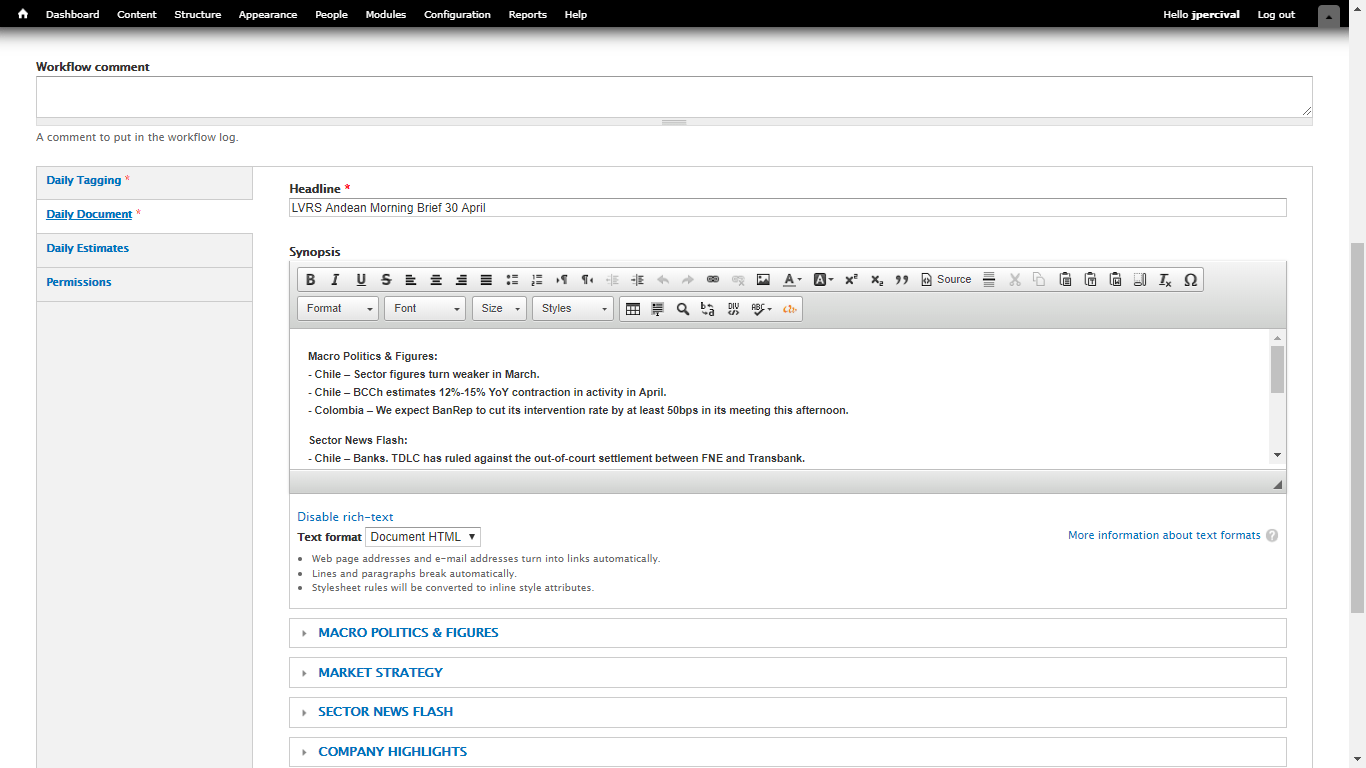The image size is (1366, 768).
Task: Switch to the Daily Tagging tab
Action: pos(84,181)
